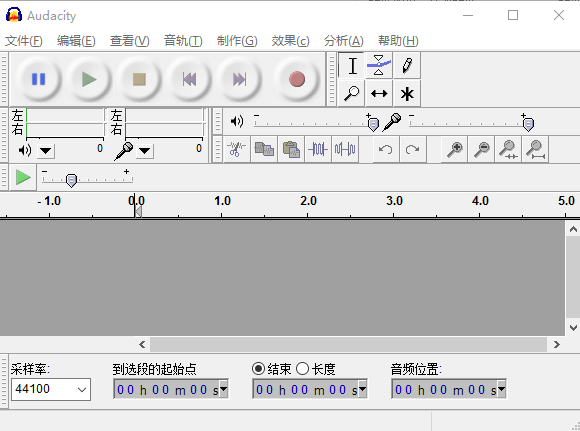
Task: Click the recording meter left/right level bars
Action: coord(164,123)
